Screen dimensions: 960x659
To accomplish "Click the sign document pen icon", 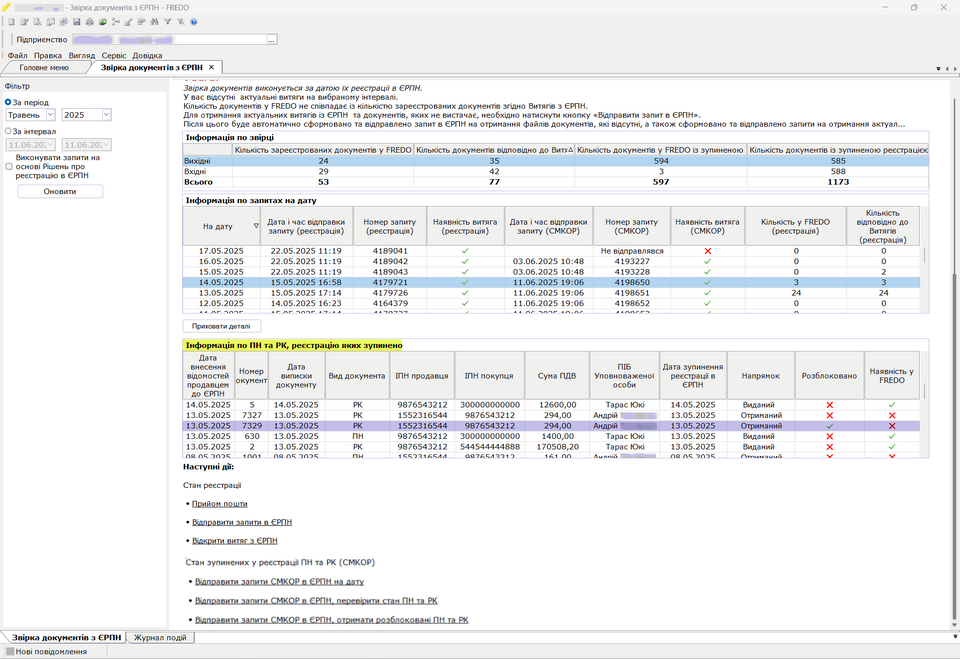I will 129,21.
